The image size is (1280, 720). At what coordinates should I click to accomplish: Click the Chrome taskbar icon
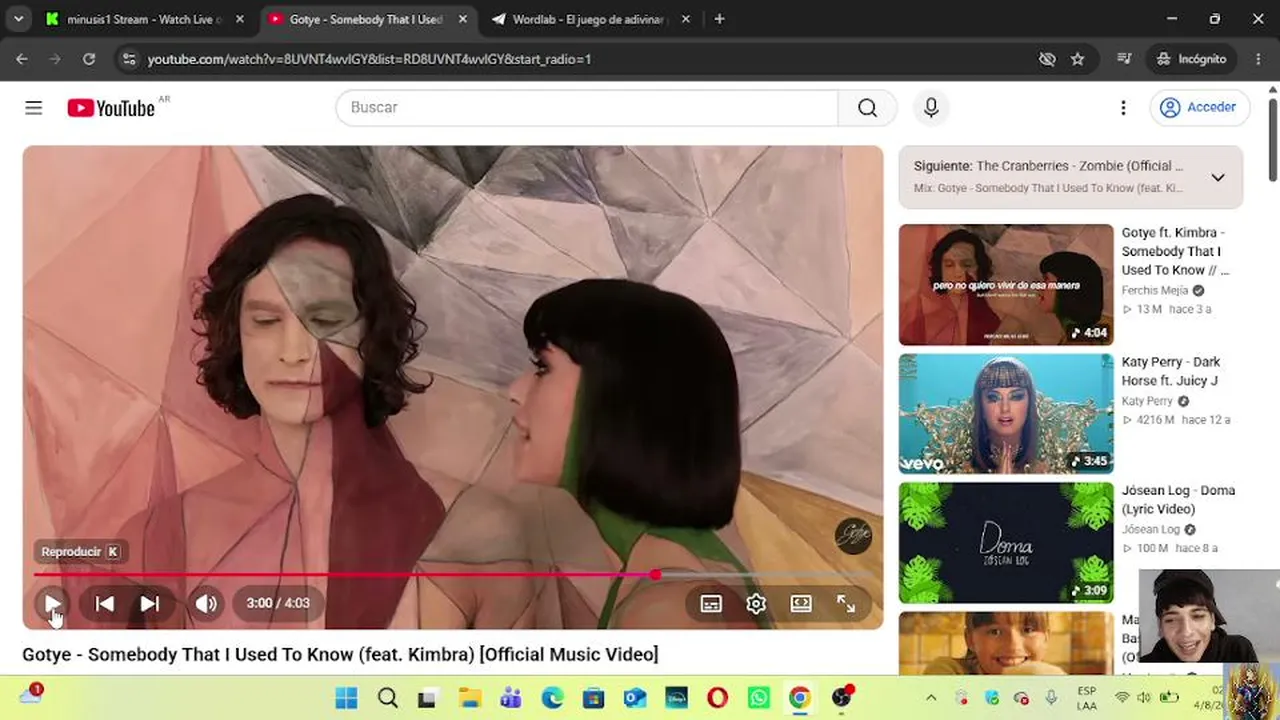click(x=800, y=698)
